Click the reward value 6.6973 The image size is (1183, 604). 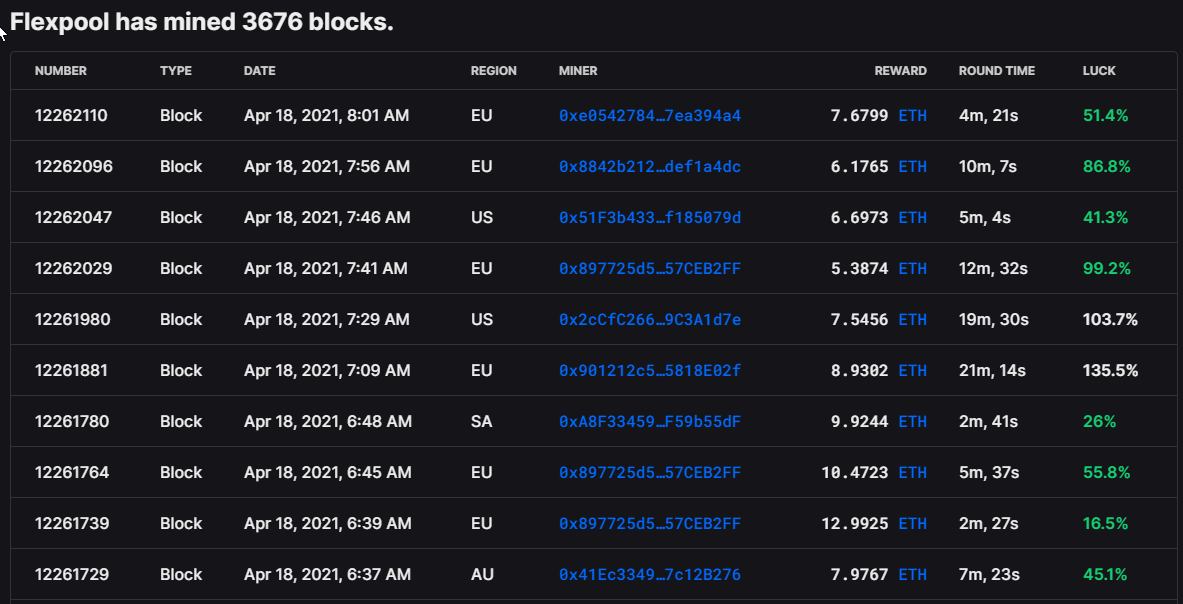click(859, 218)
